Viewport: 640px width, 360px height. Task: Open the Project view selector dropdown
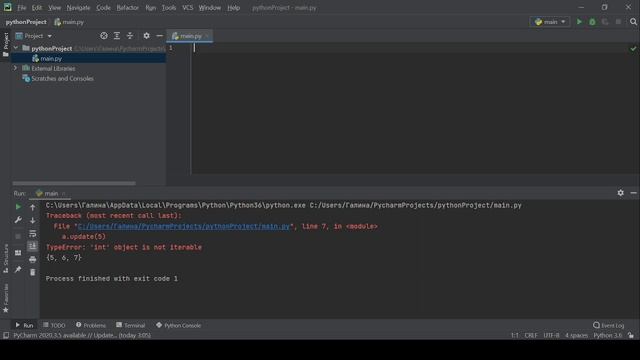click(x=34, y=36)
